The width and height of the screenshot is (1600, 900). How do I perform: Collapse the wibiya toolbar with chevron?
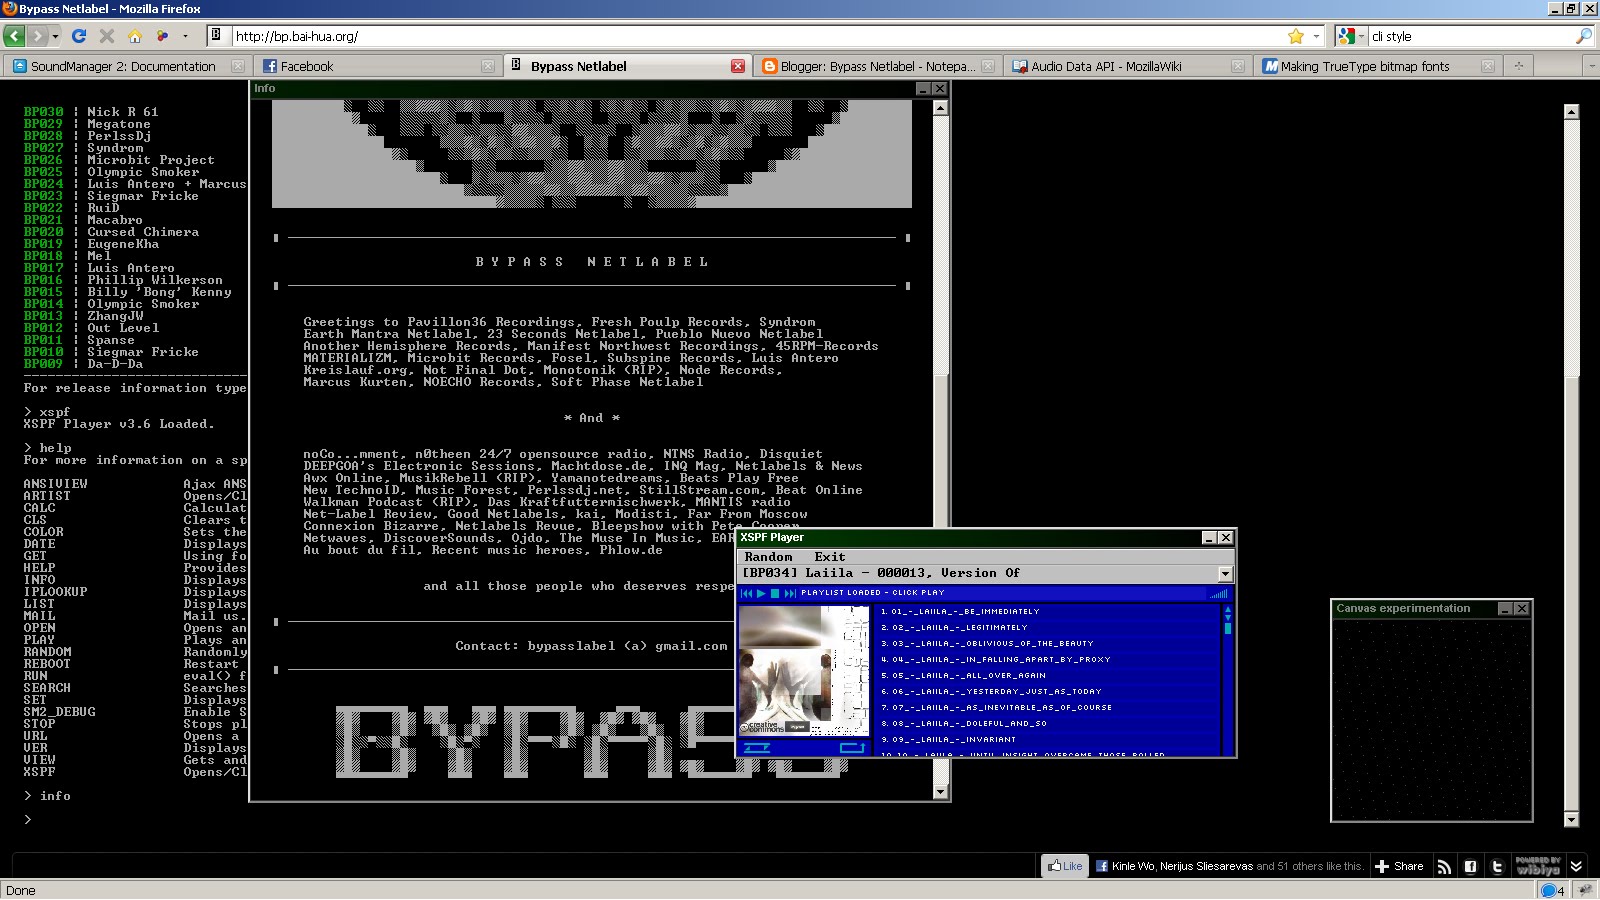click(1577, 867)
